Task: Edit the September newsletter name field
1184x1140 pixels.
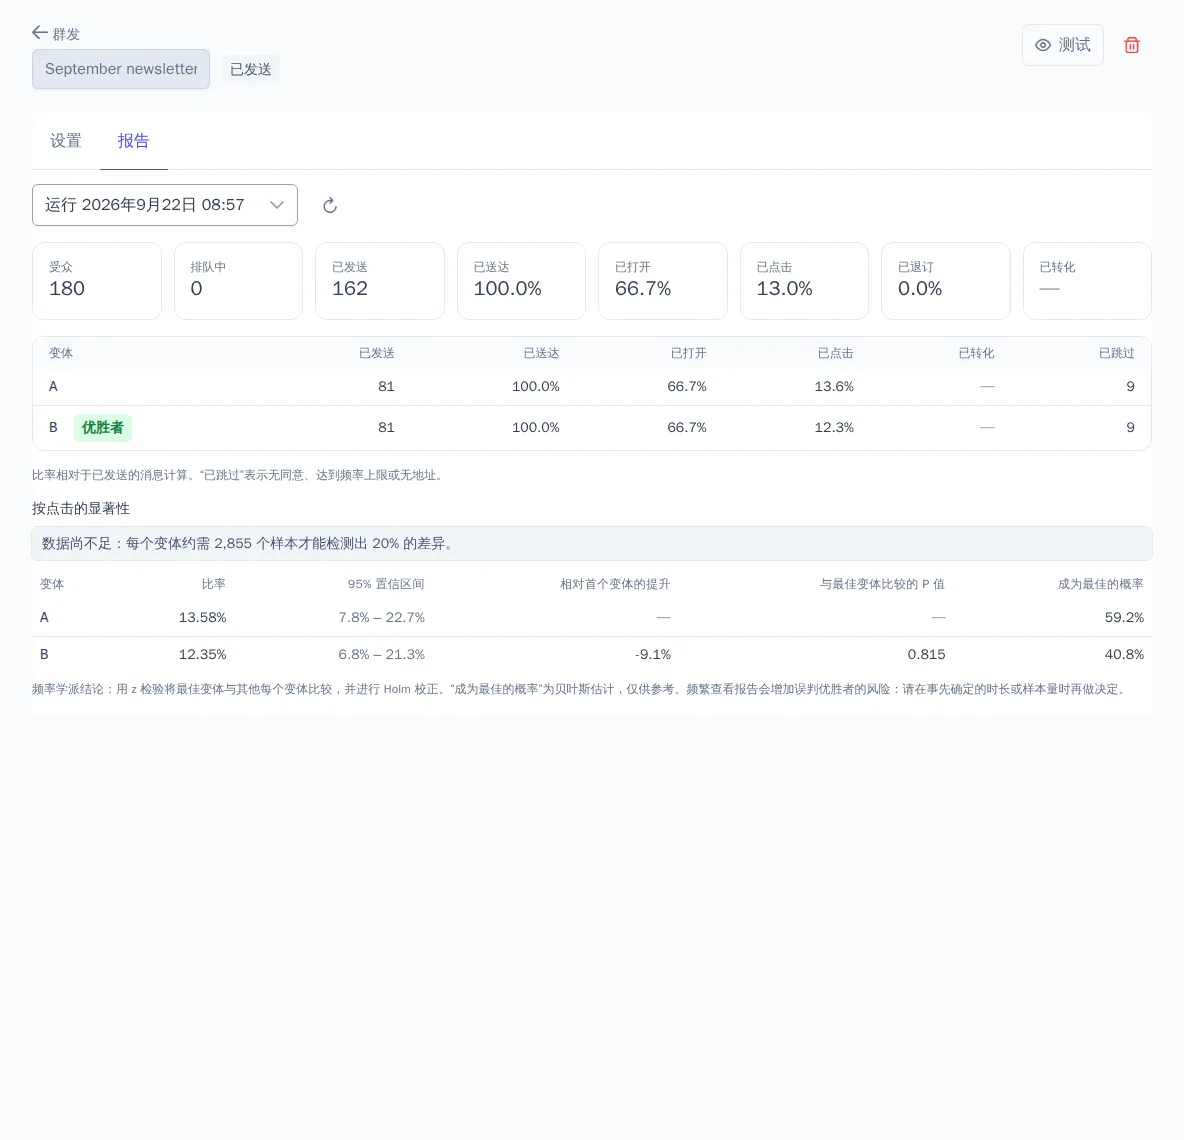Action: pyautogui.click(x=121, y=69)
